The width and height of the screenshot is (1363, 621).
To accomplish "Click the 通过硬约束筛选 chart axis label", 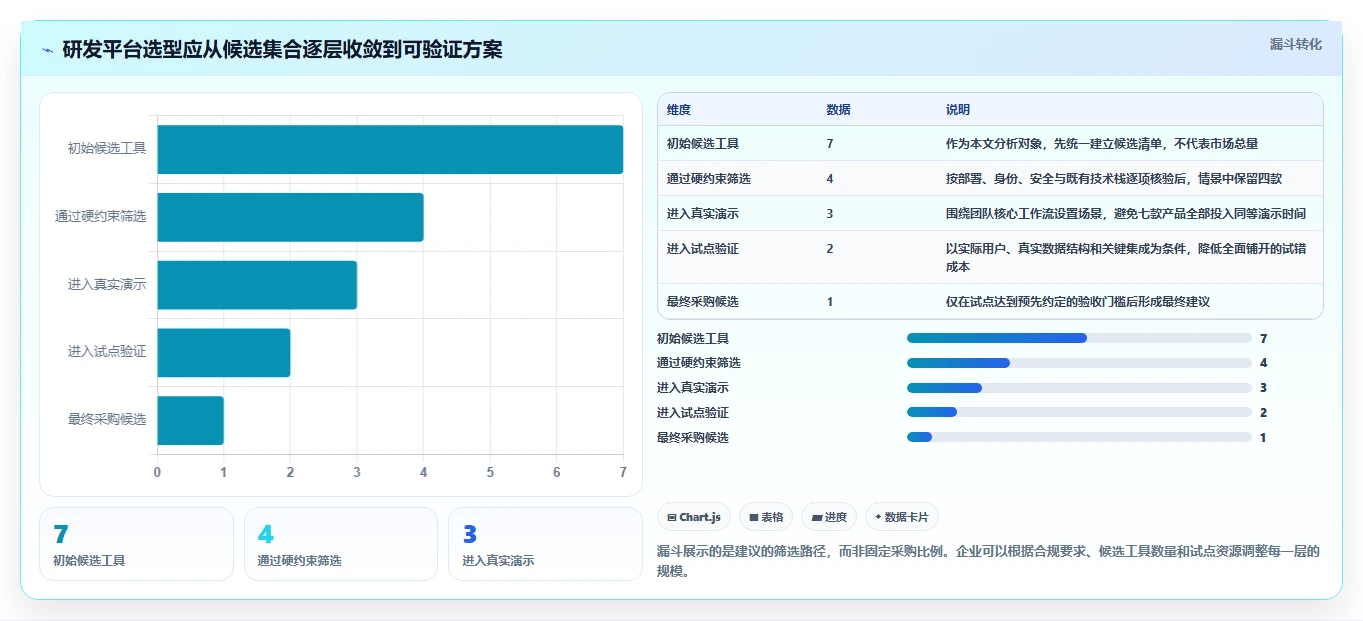I will coord(100,217).
